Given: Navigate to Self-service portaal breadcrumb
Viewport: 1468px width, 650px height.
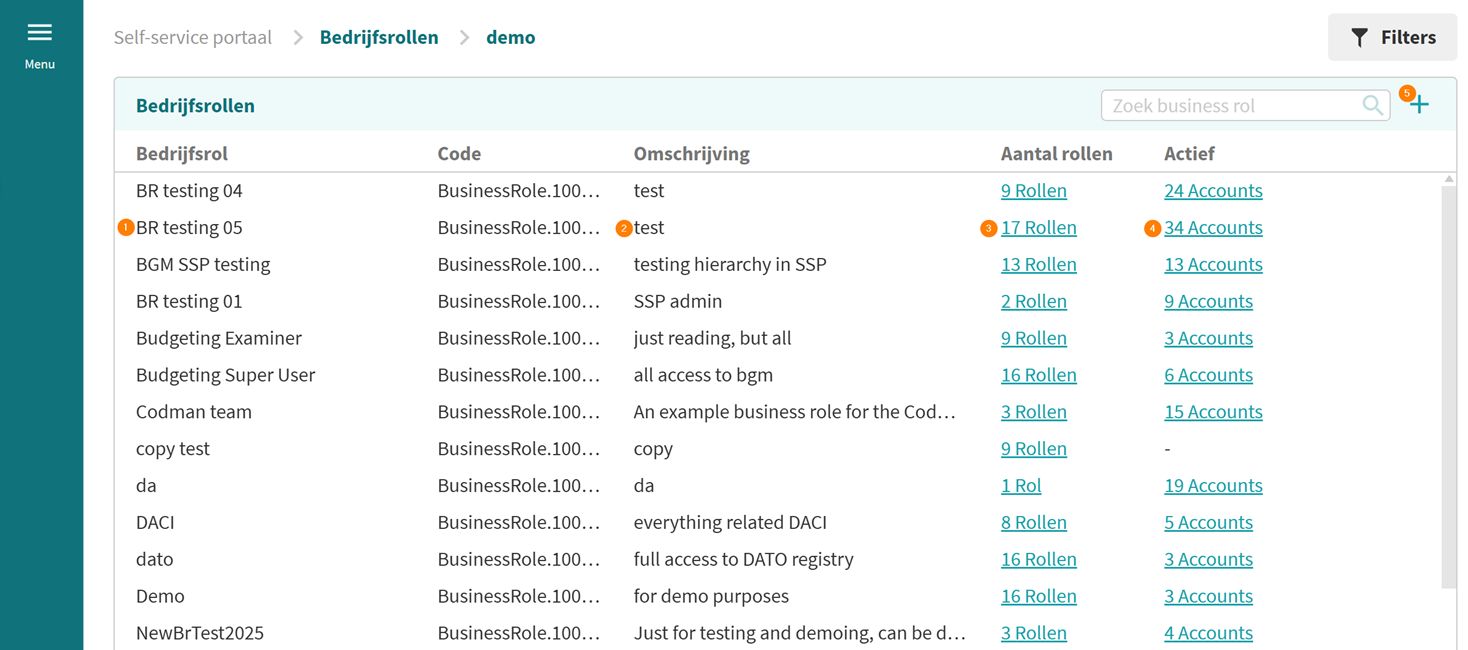Looking at the screenshot, I should pyautogui.click(x=193, y=38).
